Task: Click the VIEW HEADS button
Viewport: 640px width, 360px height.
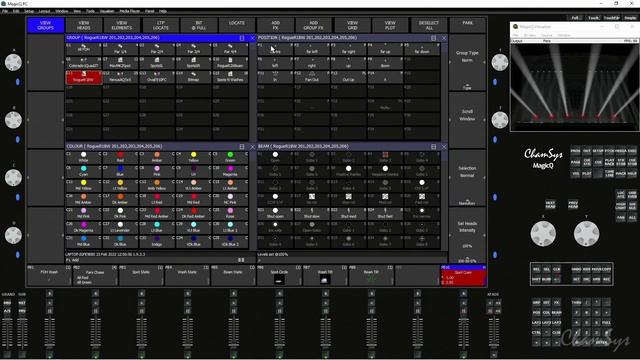Action: [84, 25]
